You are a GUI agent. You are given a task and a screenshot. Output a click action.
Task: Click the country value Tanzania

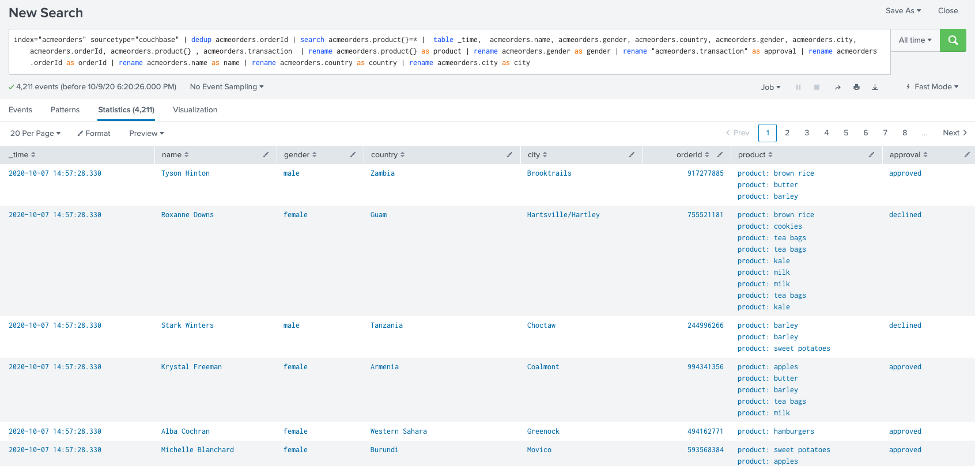tap(386, 325)
